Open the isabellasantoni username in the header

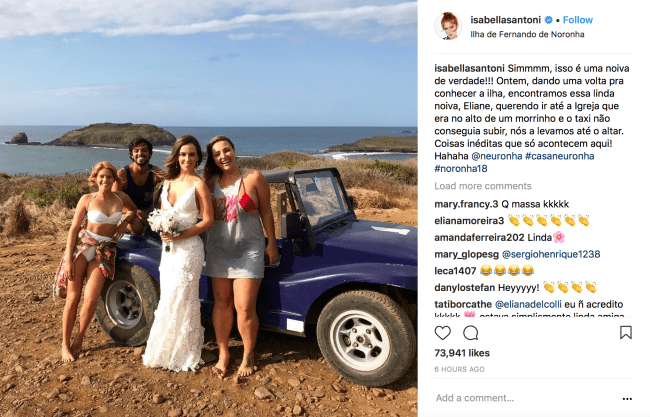505,20
